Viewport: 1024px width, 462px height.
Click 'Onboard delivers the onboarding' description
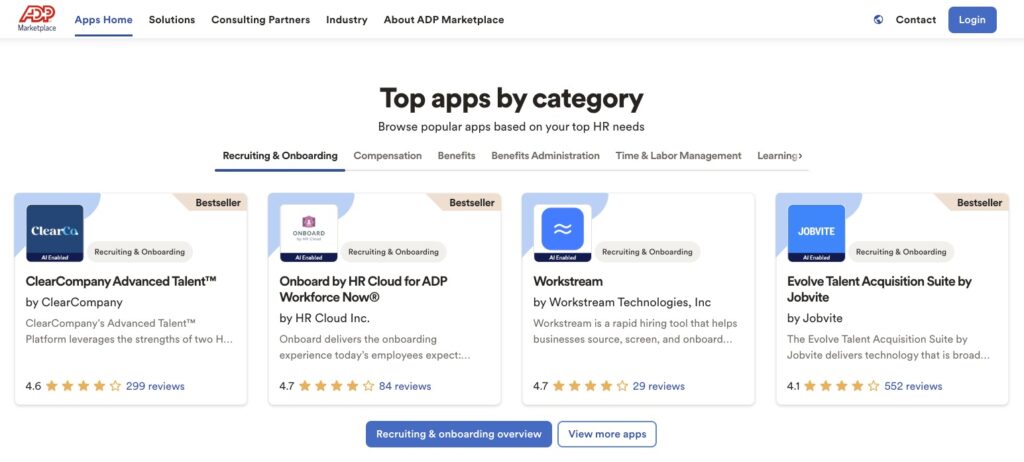tap(375, 348)
